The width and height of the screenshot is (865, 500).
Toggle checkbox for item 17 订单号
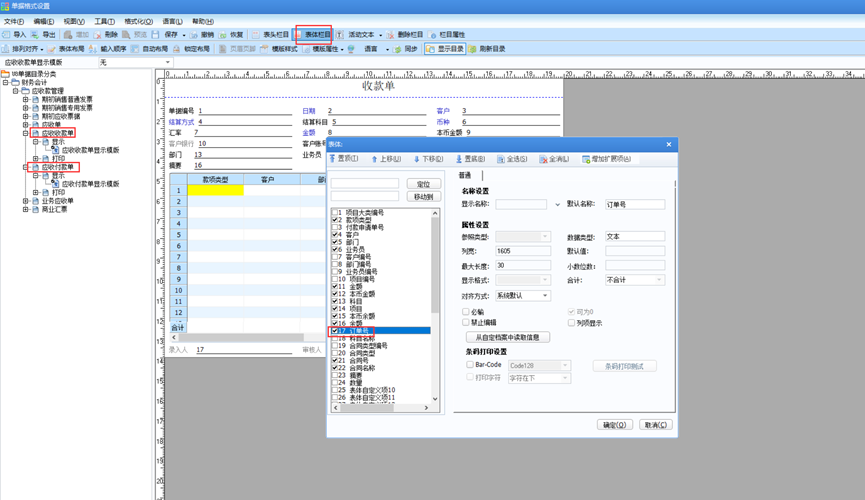point(334,331)
